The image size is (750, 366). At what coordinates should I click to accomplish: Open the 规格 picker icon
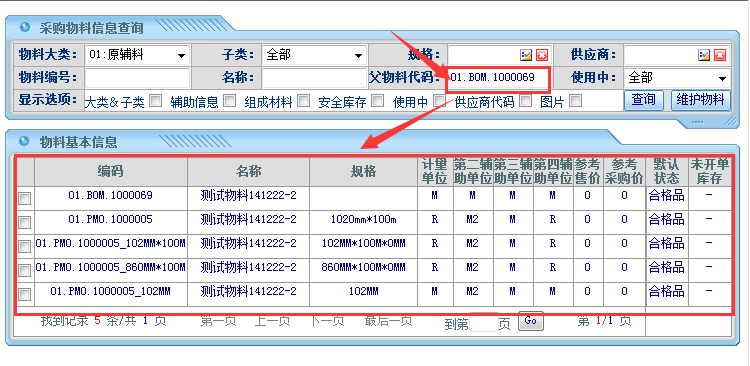(x=526, y=55)
